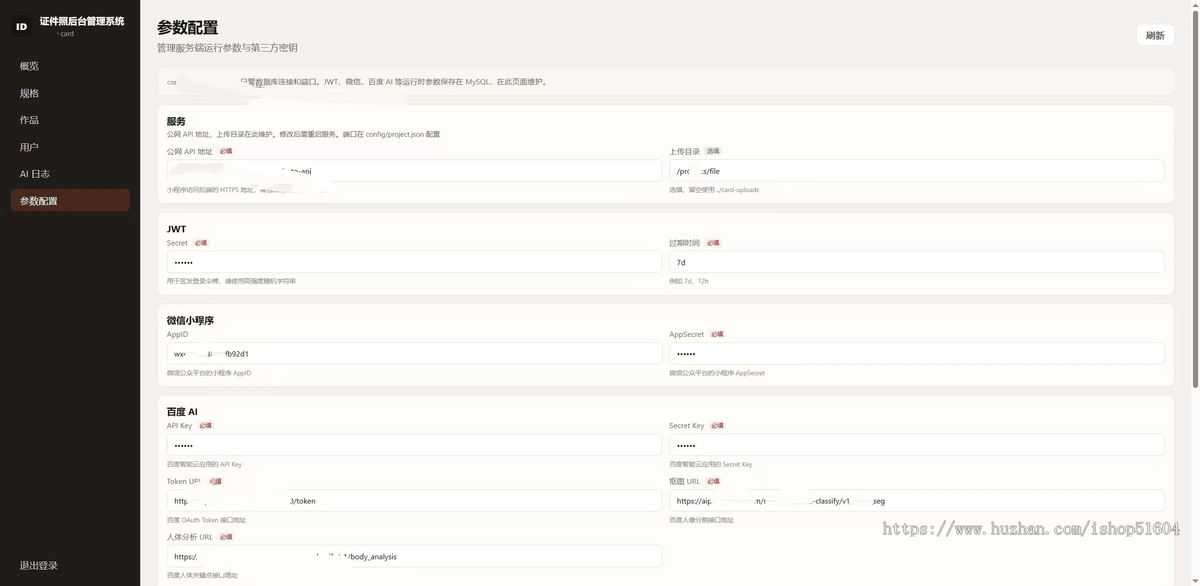Viewport: 1200px width, 586px height.
Task: Go to the 规格 sidebar item
Action: point(70,93)
